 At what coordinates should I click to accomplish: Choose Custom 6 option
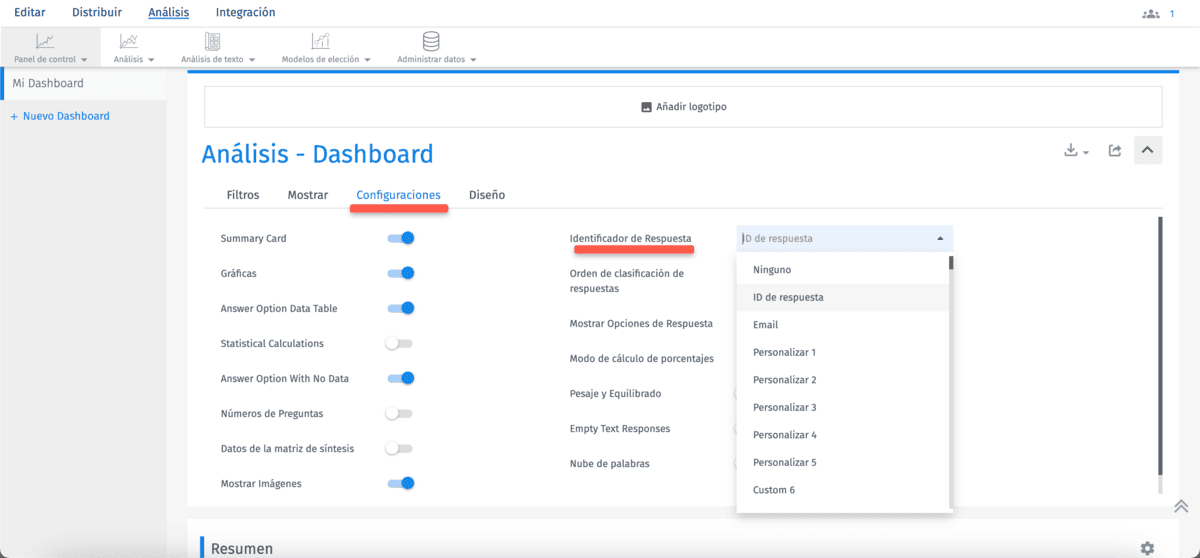tap(844, 490)
